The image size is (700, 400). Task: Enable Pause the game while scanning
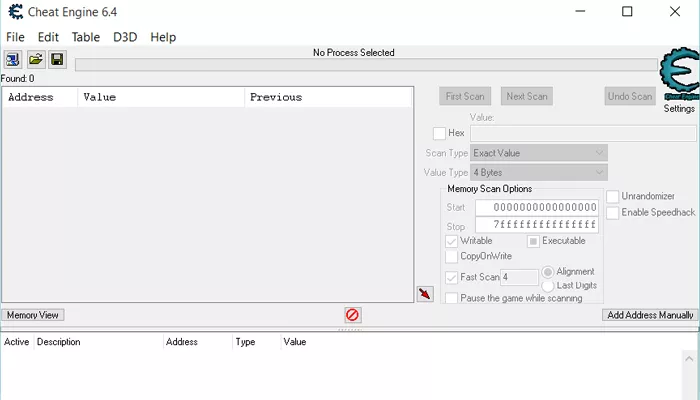coord(451,298)
